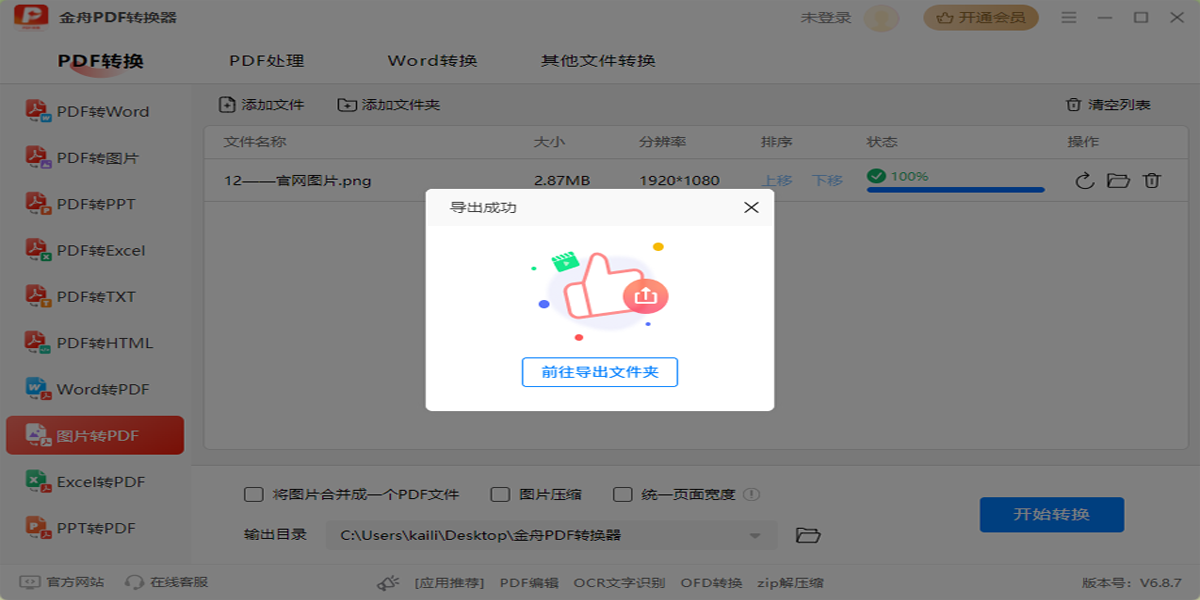Screen dimensions: 1200x600
Task: Click the app logo in title bar
Action: 31,17
